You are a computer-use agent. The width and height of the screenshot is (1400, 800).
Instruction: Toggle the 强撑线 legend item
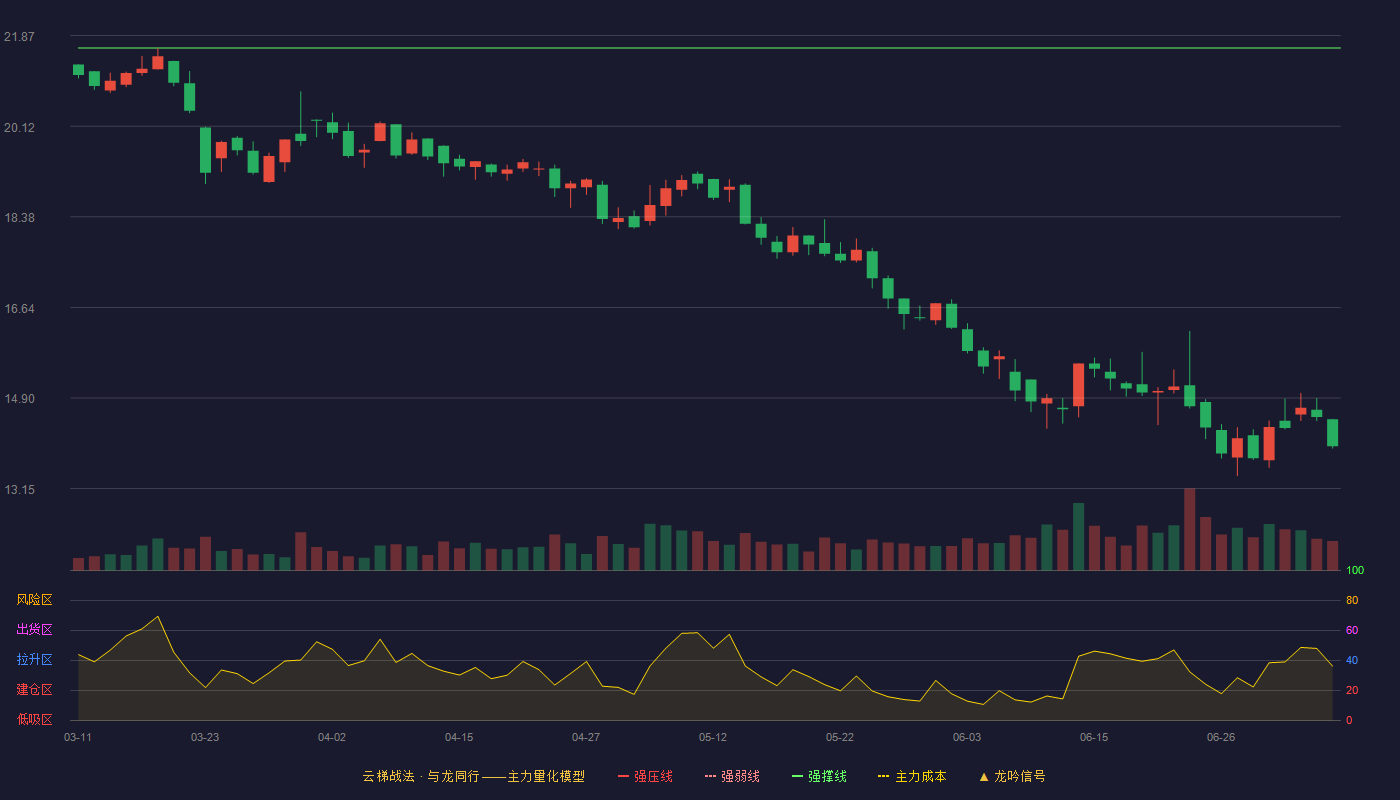(x=820, y=776)
